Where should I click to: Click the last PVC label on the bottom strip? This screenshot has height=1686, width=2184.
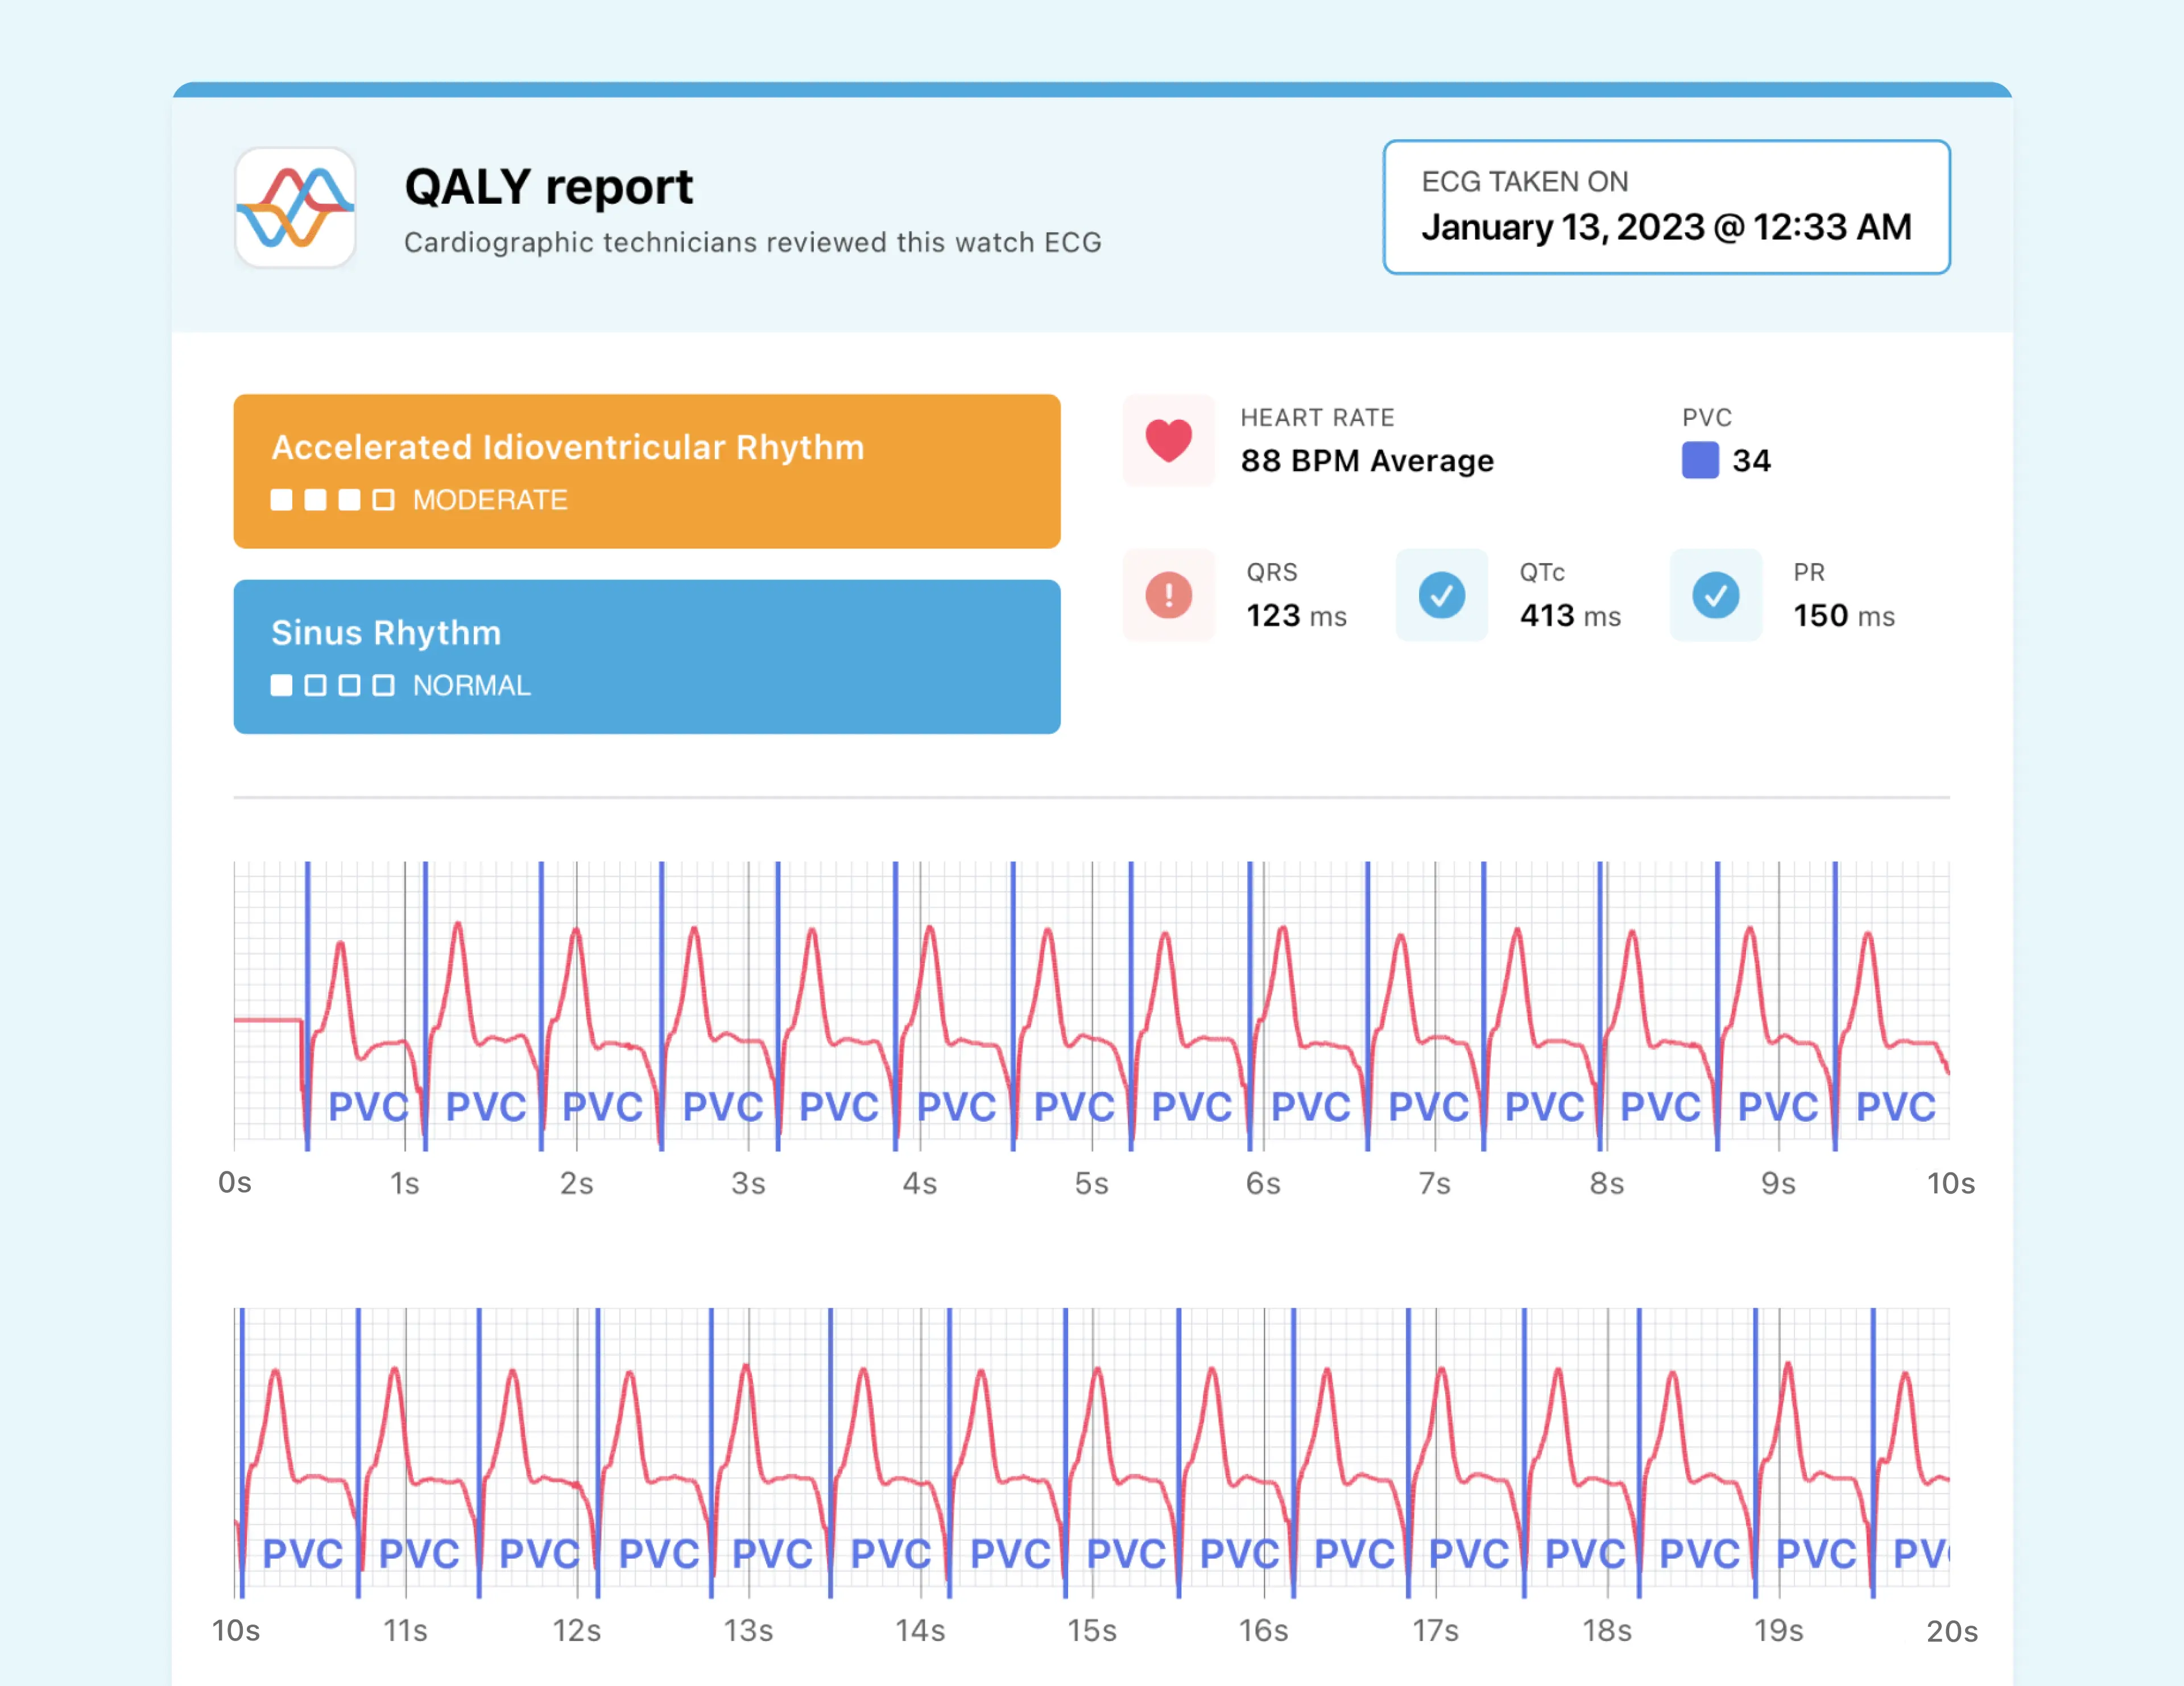[1925, 1553]
